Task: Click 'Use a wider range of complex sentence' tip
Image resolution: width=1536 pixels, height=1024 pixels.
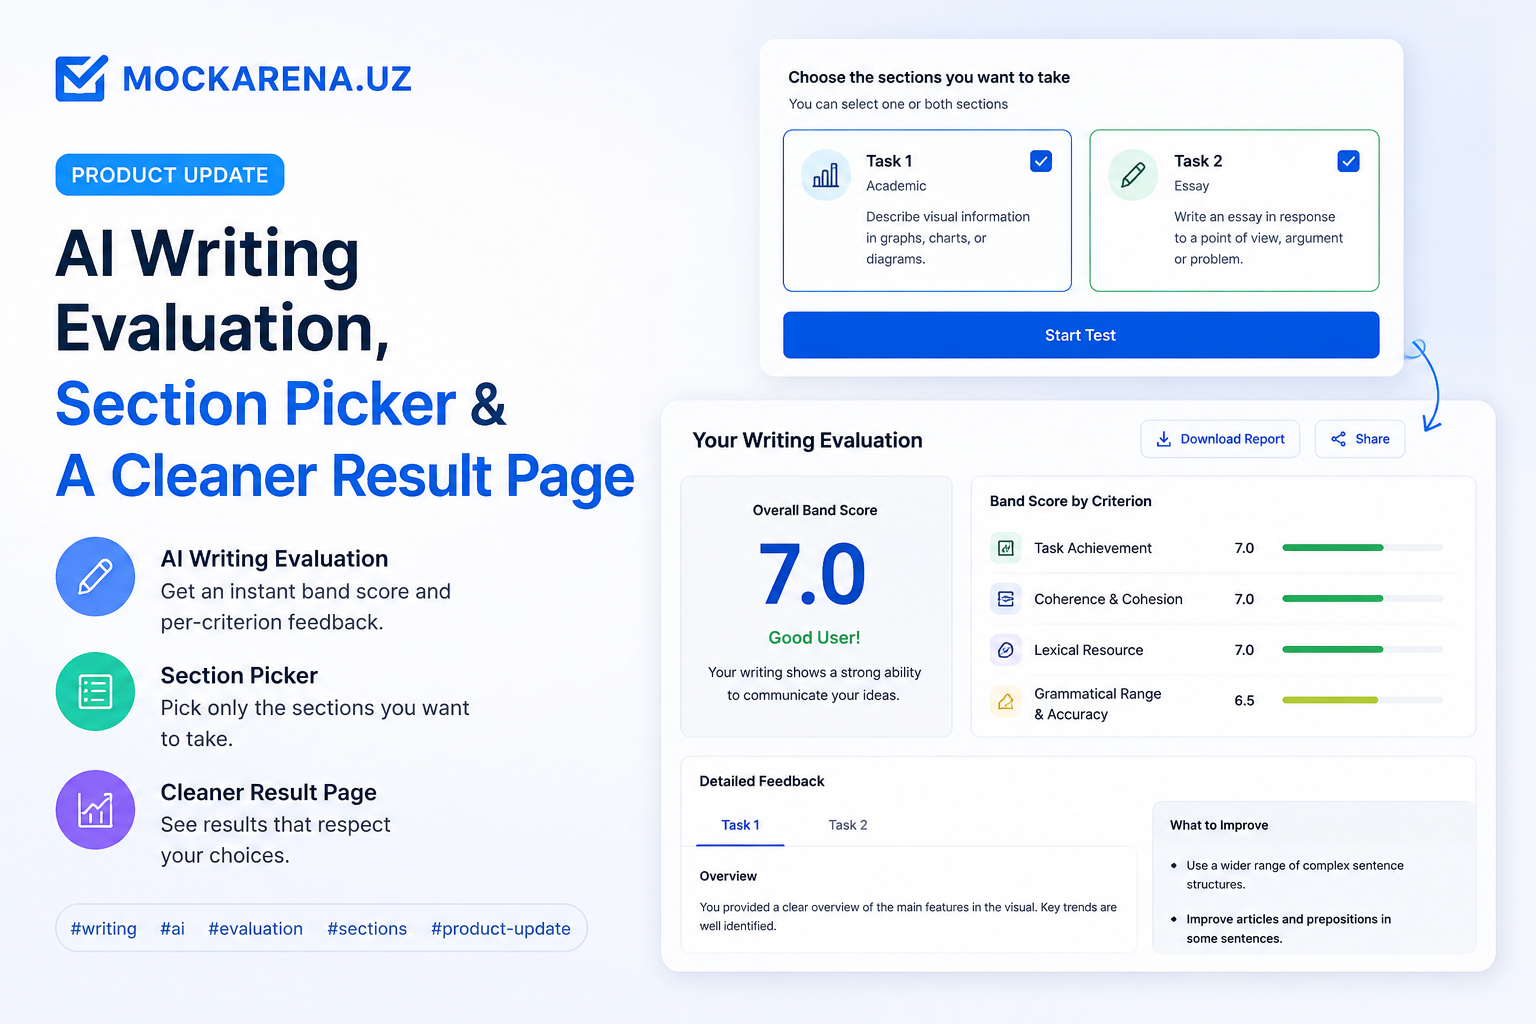Action: (x=1295, y=875)
